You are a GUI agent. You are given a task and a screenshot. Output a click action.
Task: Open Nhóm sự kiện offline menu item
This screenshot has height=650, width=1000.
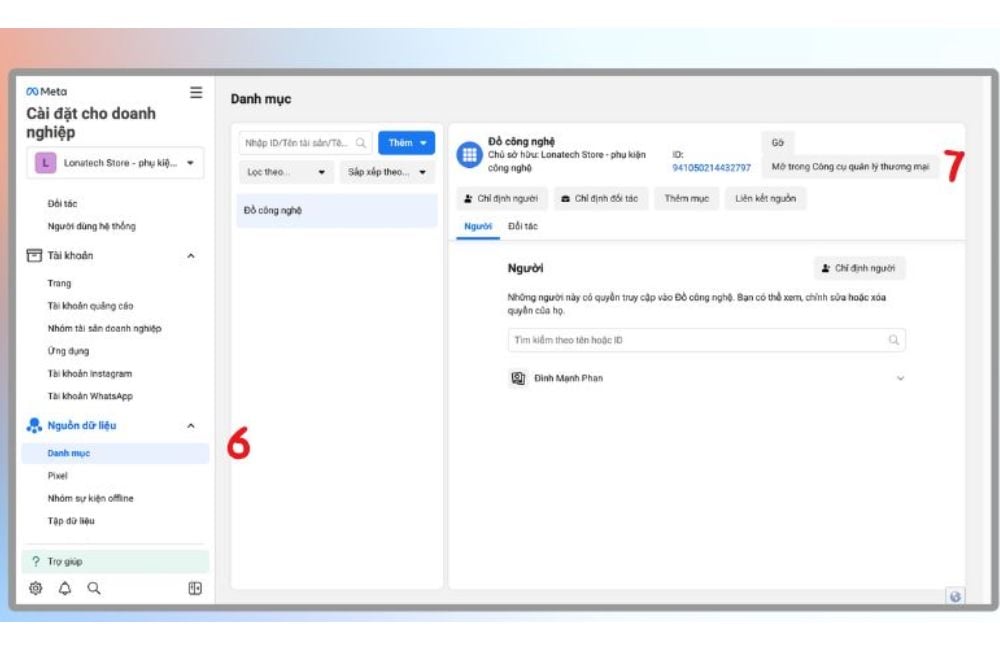[x=91, y=498]
